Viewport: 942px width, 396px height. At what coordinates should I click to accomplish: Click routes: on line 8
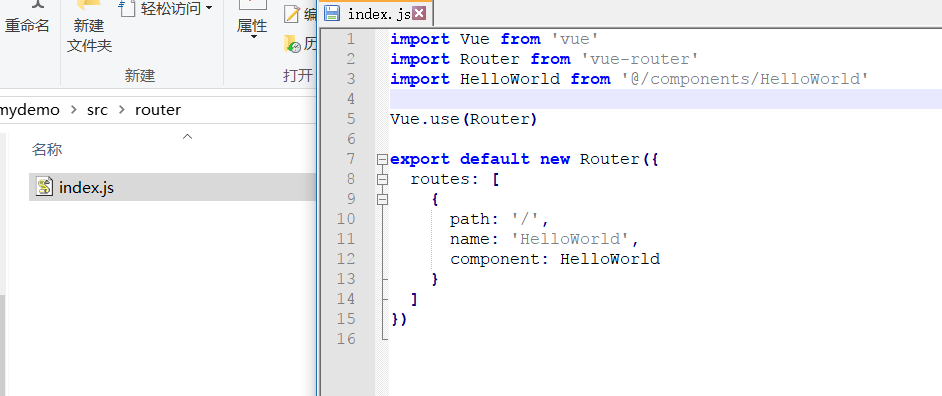pyautogui.click(x=445, y=179)
